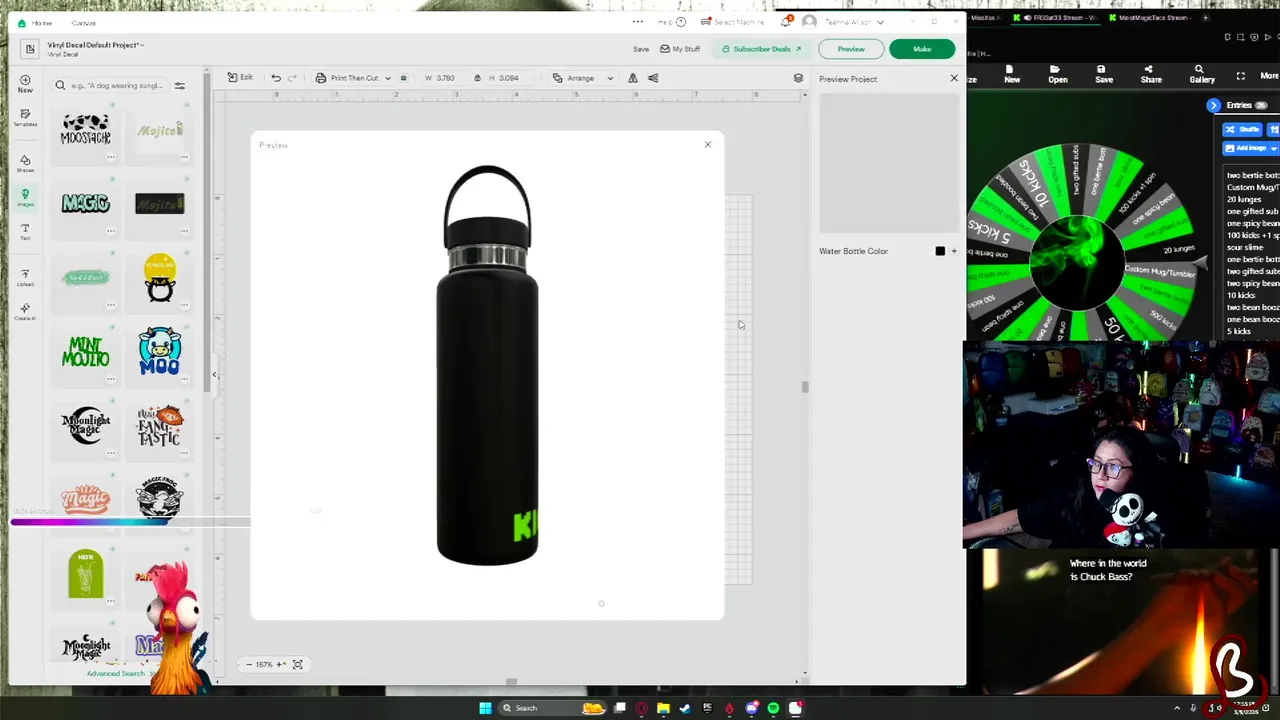Click Save in the wheel app toolbar

pos(1104,74)
